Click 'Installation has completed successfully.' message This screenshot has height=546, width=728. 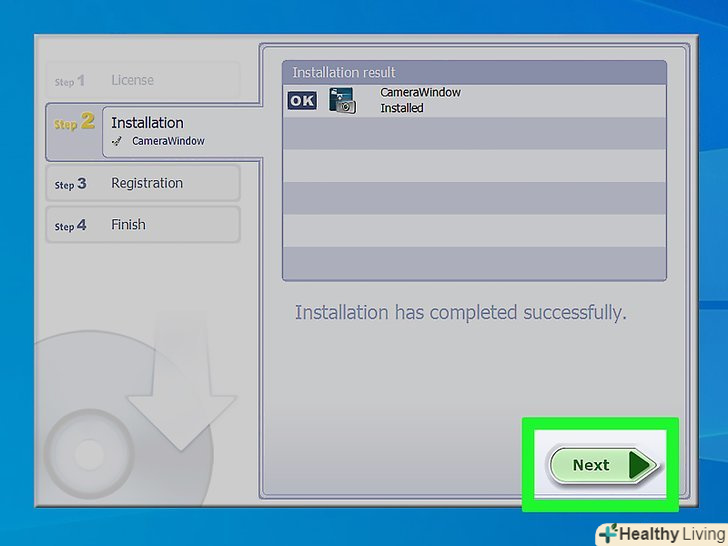point(461,312)
